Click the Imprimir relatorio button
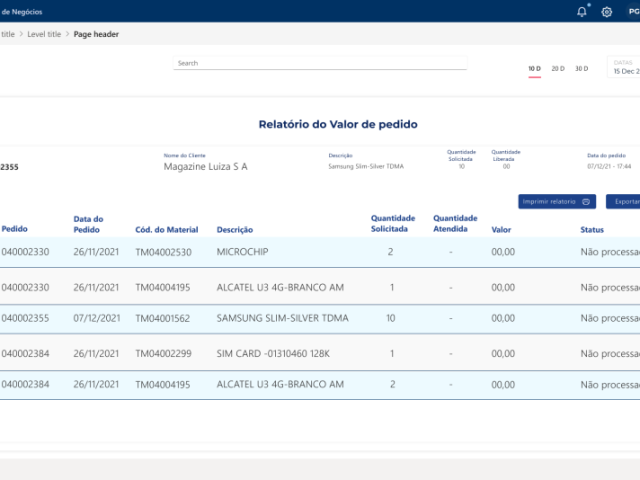 point(557,202)
